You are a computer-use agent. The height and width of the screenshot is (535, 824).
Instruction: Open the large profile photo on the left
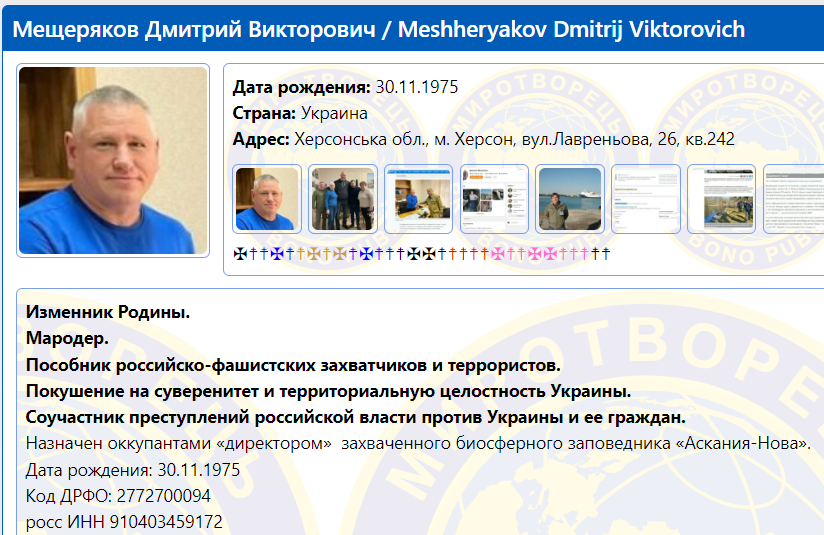click(x=113, y=160)
